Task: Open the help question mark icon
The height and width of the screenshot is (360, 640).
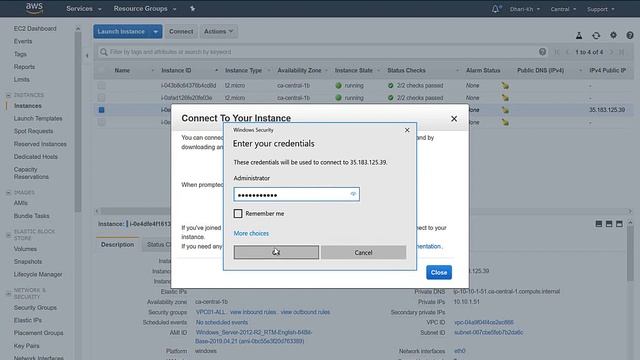Action: pos(630,36)
